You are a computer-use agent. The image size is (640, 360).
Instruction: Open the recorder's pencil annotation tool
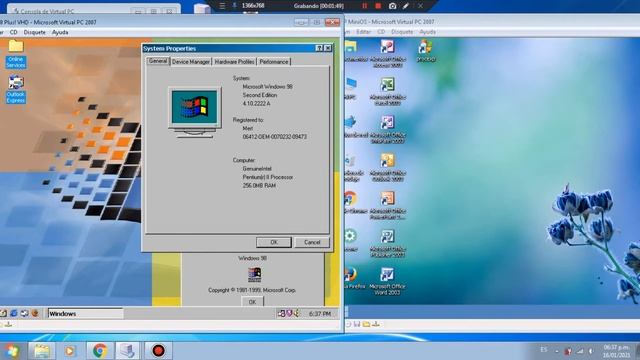(x=406, y=6)
